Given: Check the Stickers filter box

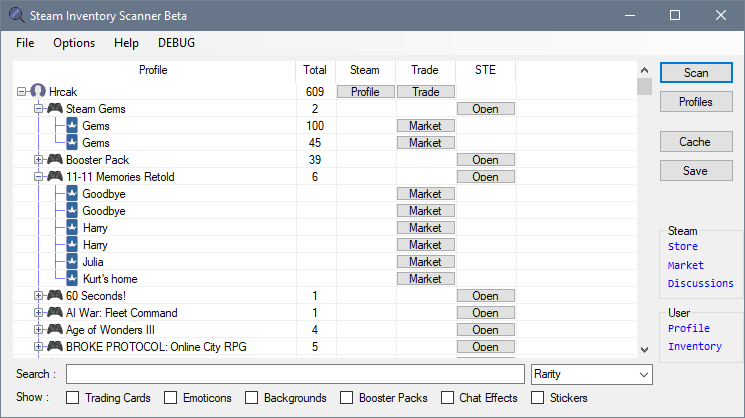Looking at the screenshot, I should [537, 398].
